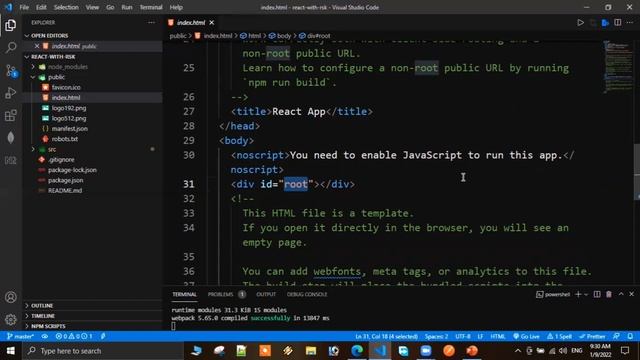Open the Help menu
The width and height of the screenshot is (640, 360).
tap(176, 7)
